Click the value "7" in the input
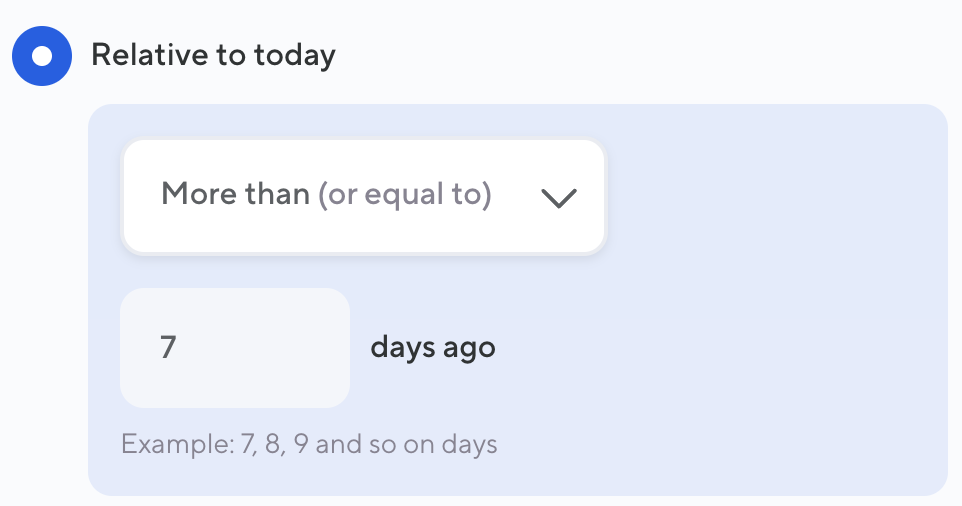Image resolution: width=962 pixels, height=506 pixels. 168,348
